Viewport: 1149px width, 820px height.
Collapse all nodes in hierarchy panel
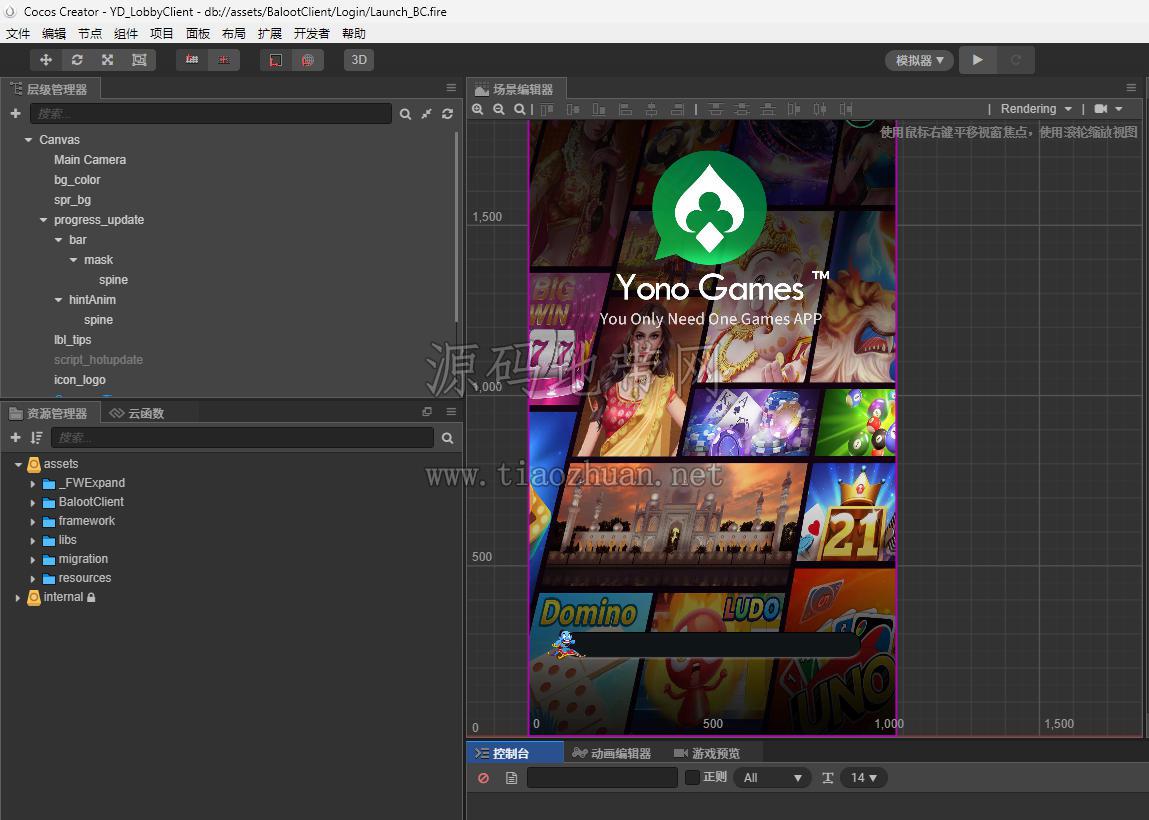click(426, 114)
